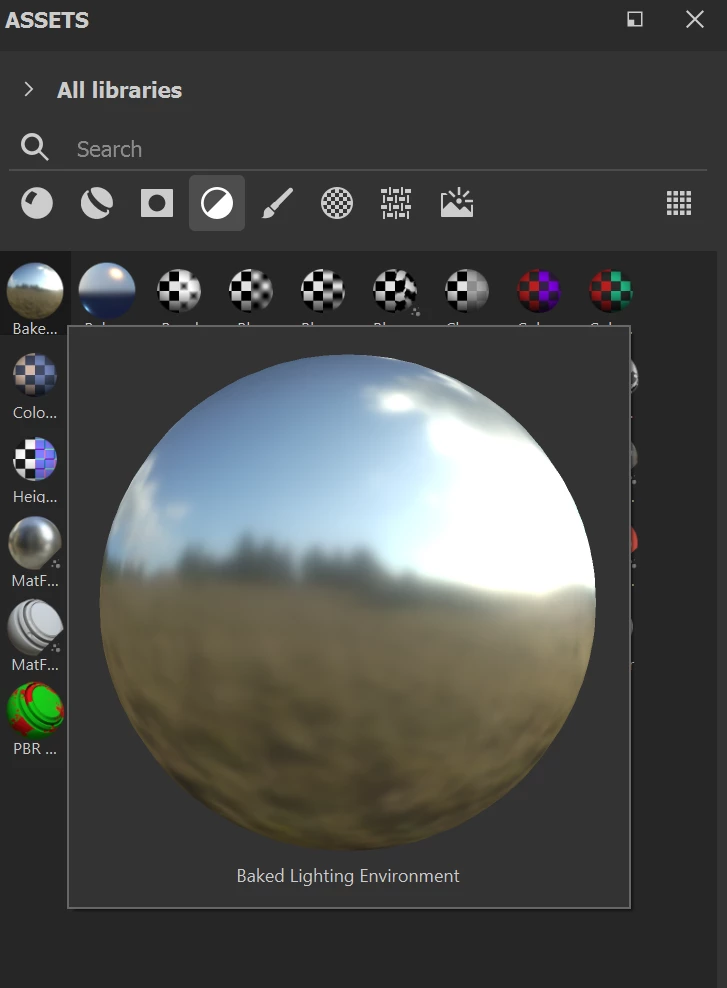
Task: Select the Colo... blue checker filter thumbnail
Action: click(x=35, y=374)
